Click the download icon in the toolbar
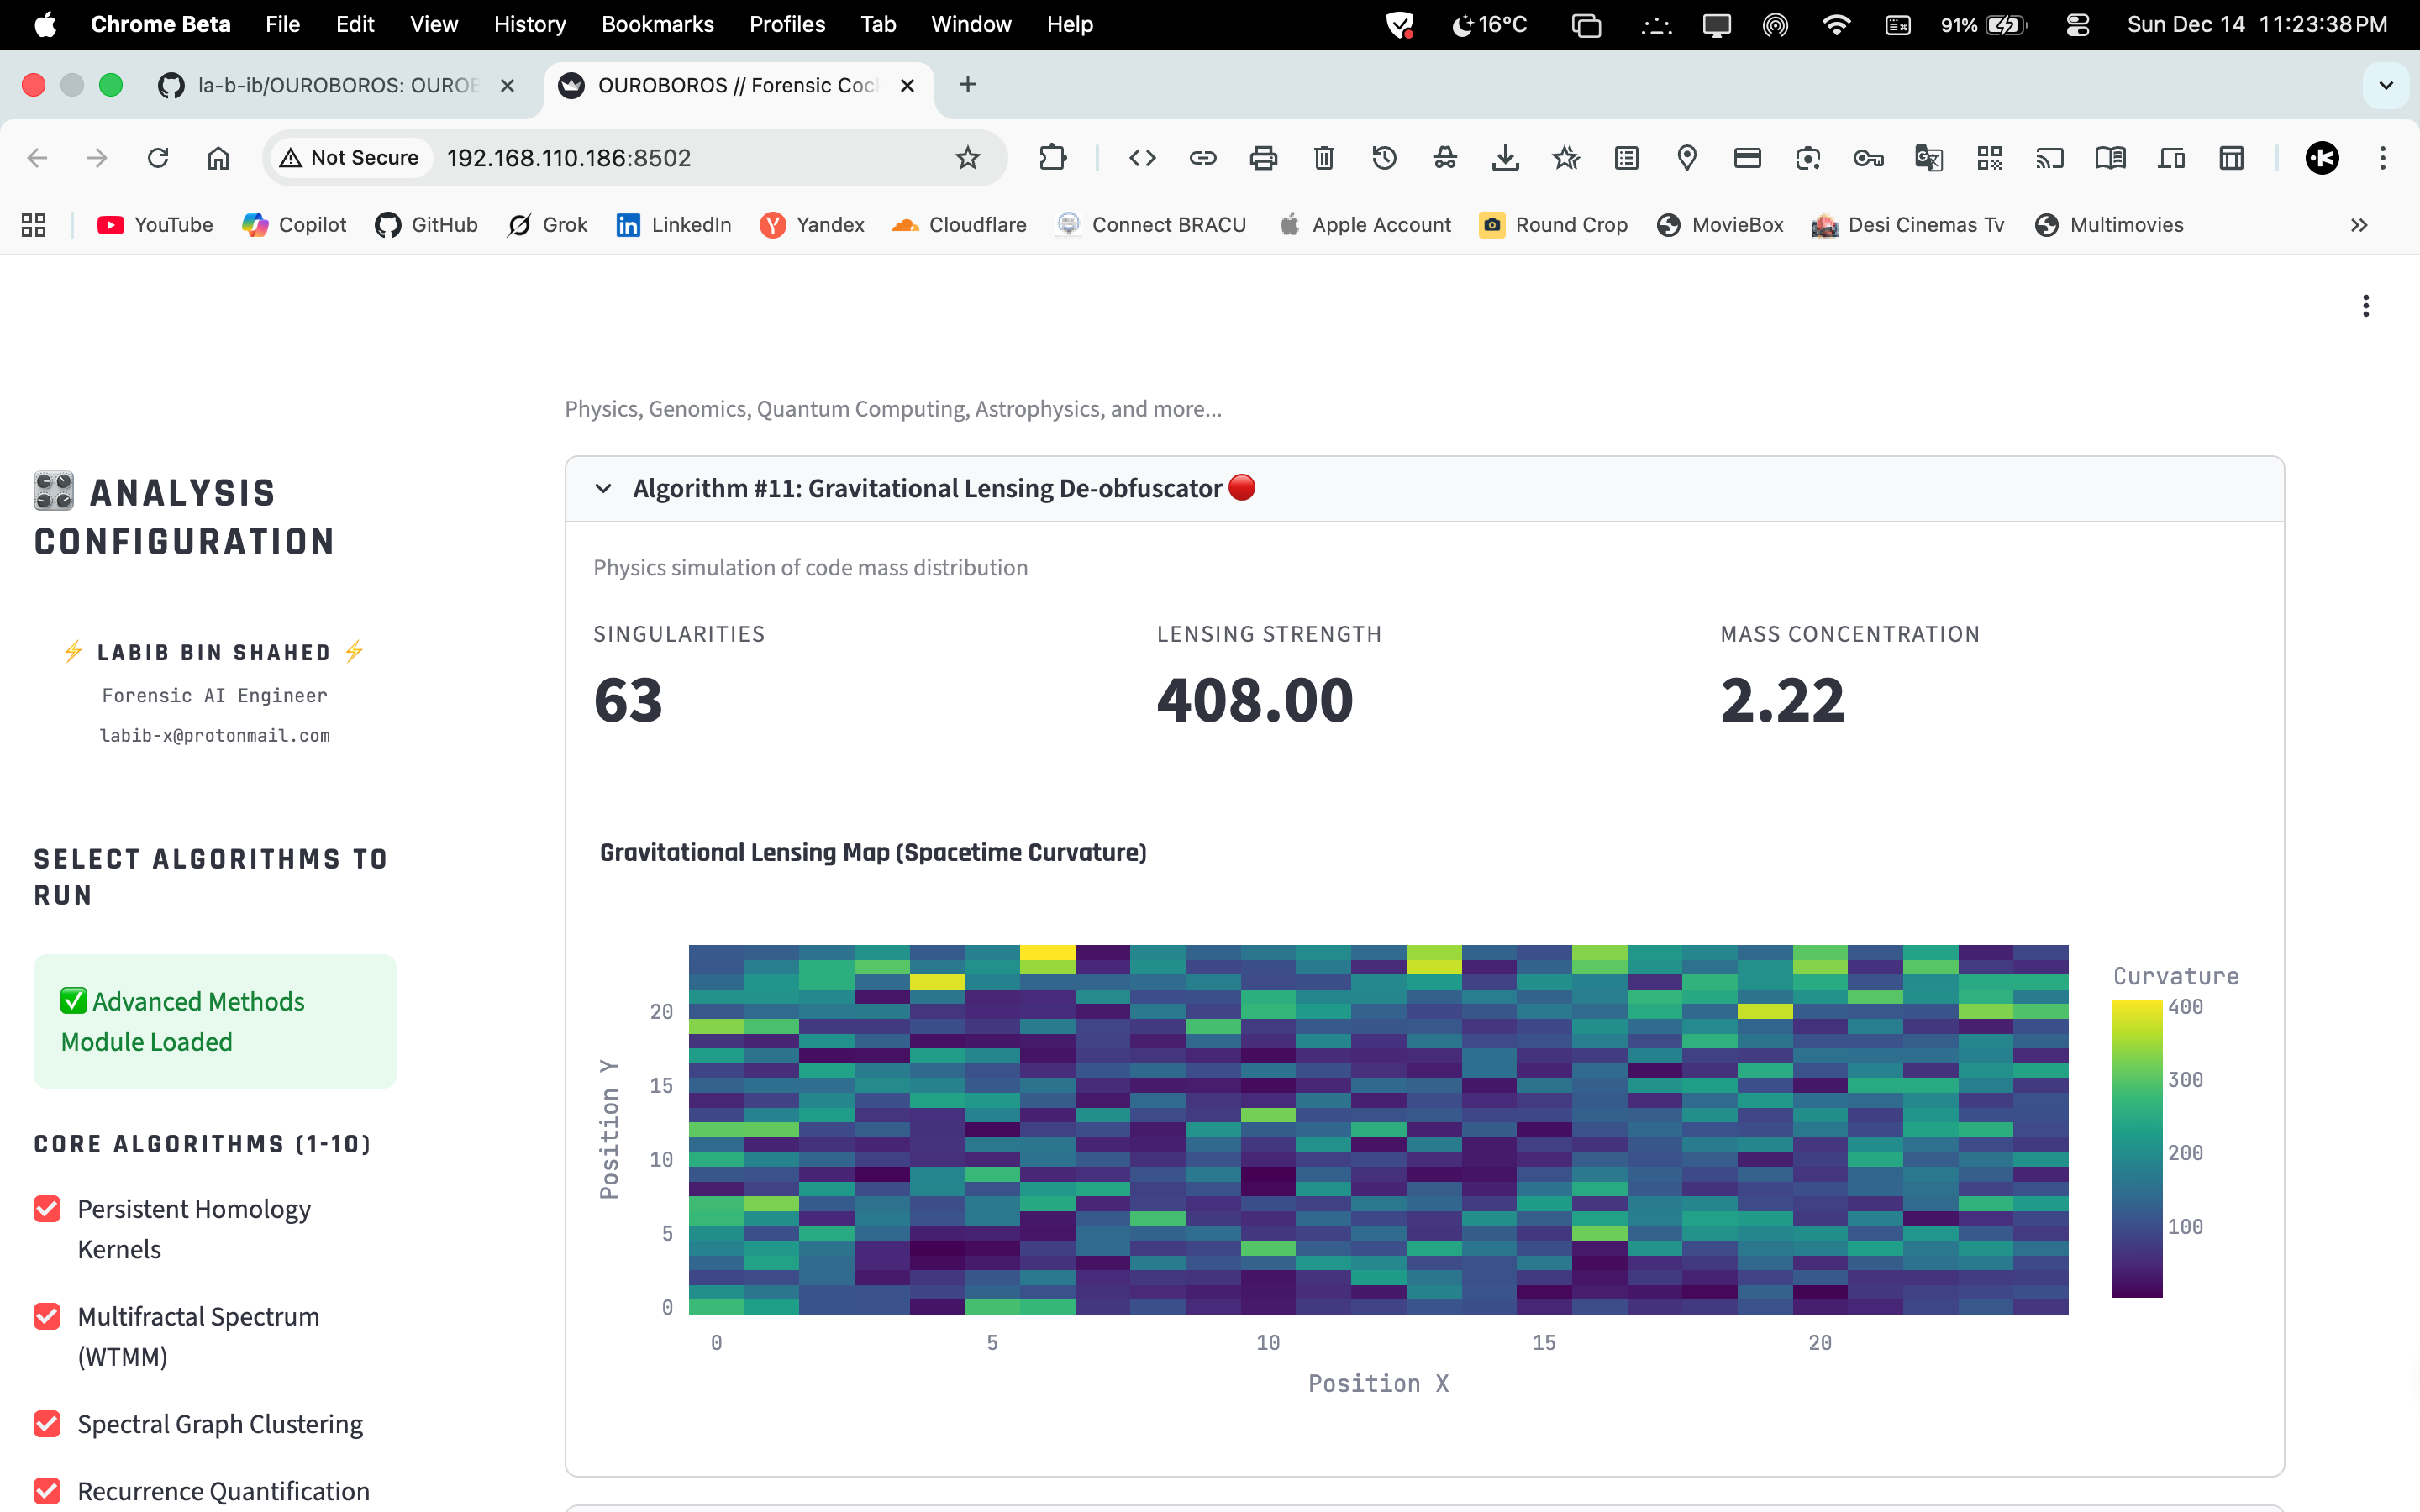This screenshot has height=1512, width=2420. 1505,158
